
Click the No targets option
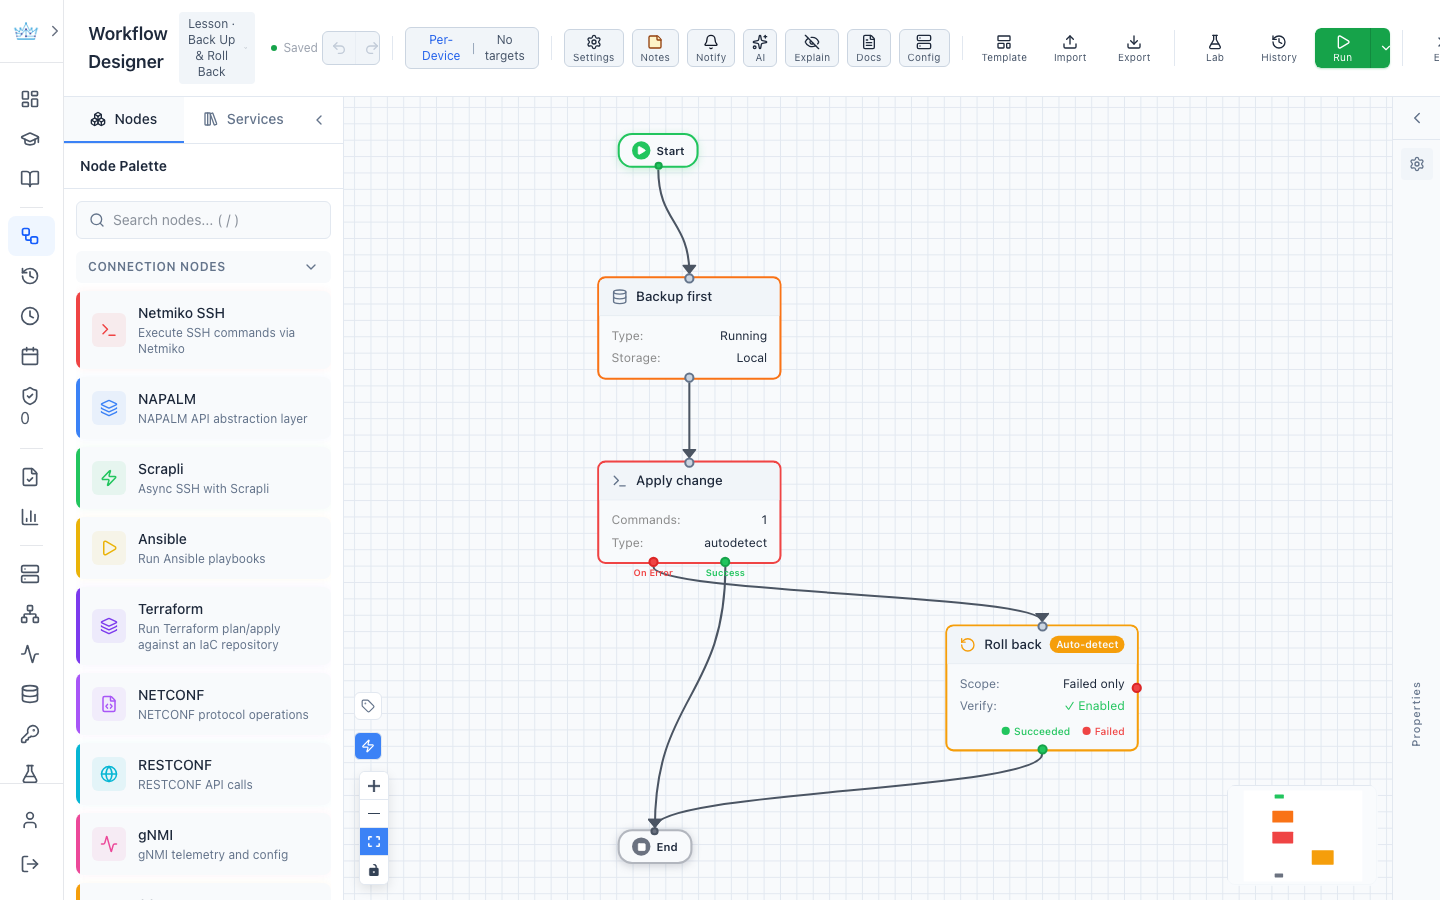pyautogui.click(x=504, y=48)
